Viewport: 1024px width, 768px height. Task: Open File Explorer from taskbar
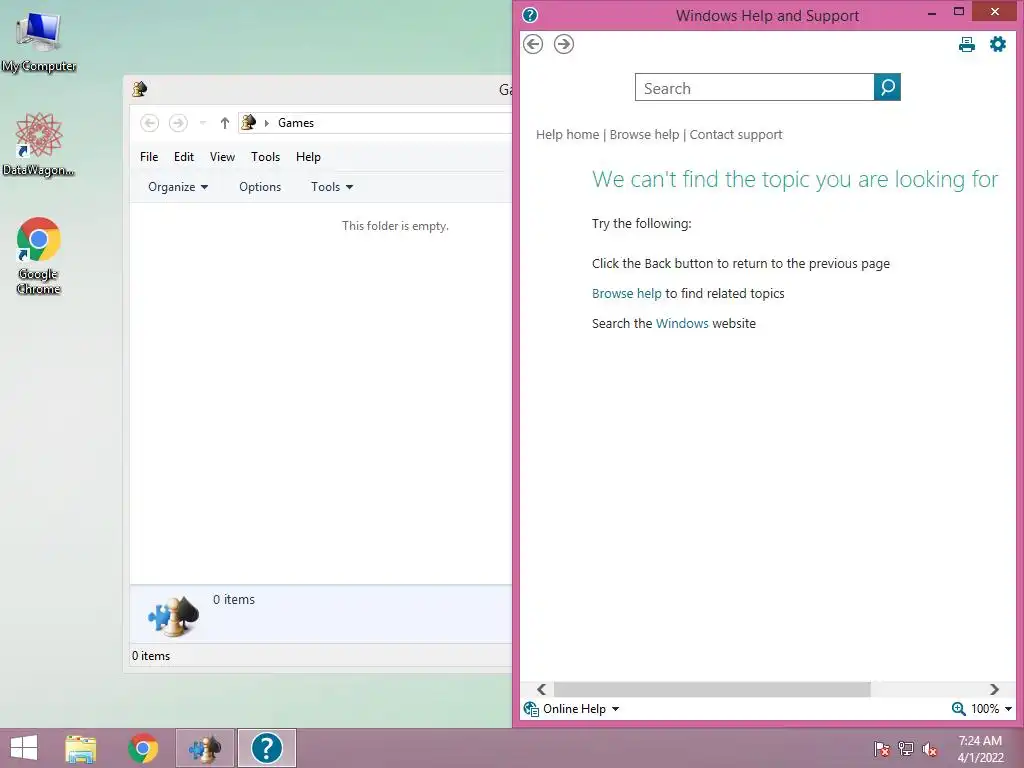pyautogui.click(x=81, y=748)
